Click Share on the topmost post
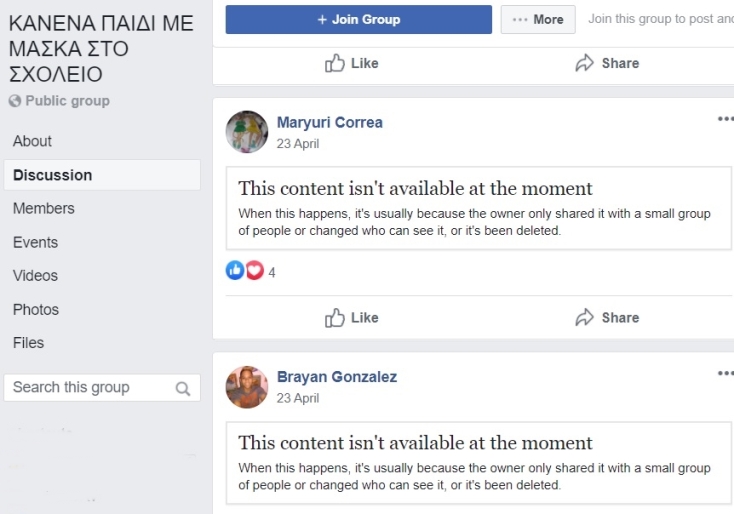The image size is (734, 514). click(x=607, y=63)
